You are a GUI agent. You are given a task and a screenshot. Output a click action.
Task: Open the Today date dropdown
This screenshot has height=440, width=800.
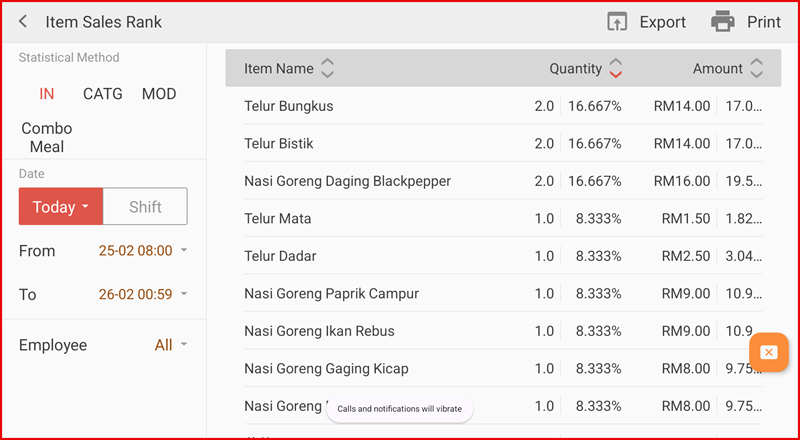click(60, 207)
